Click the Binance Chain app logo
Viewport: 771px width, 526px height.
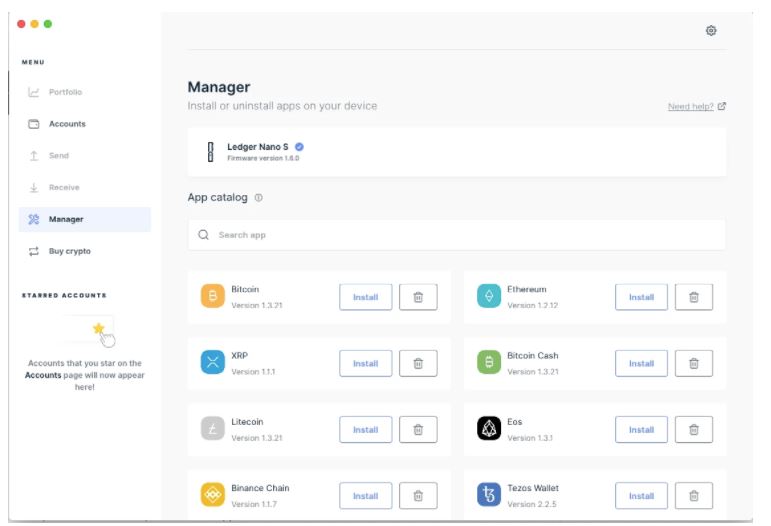pos(212,495)
